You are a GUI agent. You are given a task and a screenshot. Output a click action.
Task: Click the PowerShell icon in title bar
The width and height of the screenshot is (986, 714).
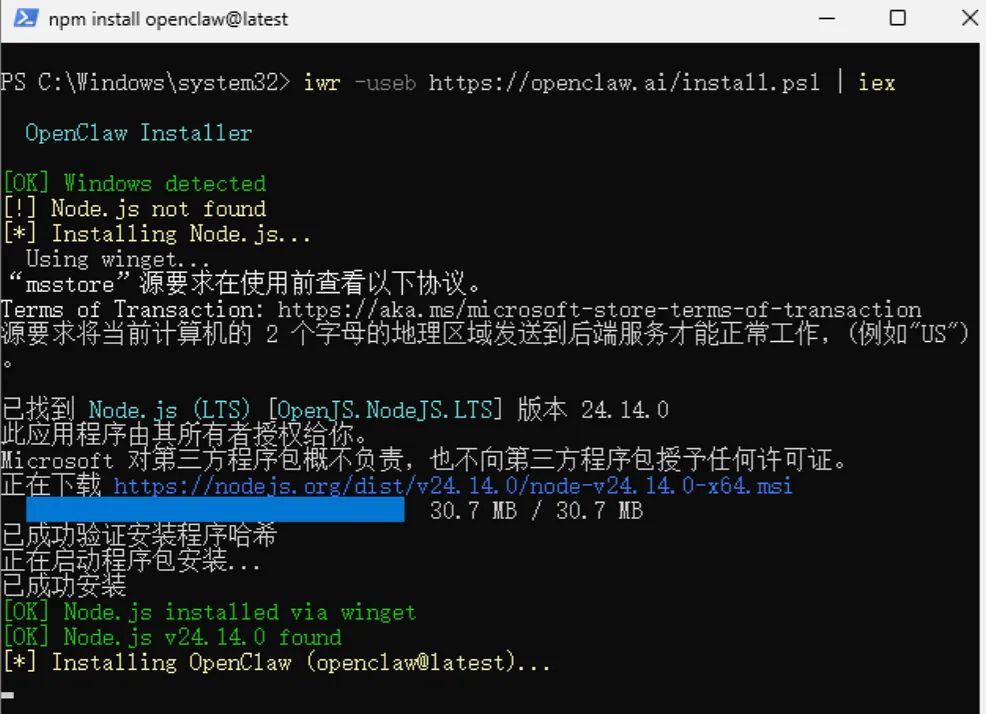pos(26,18)
